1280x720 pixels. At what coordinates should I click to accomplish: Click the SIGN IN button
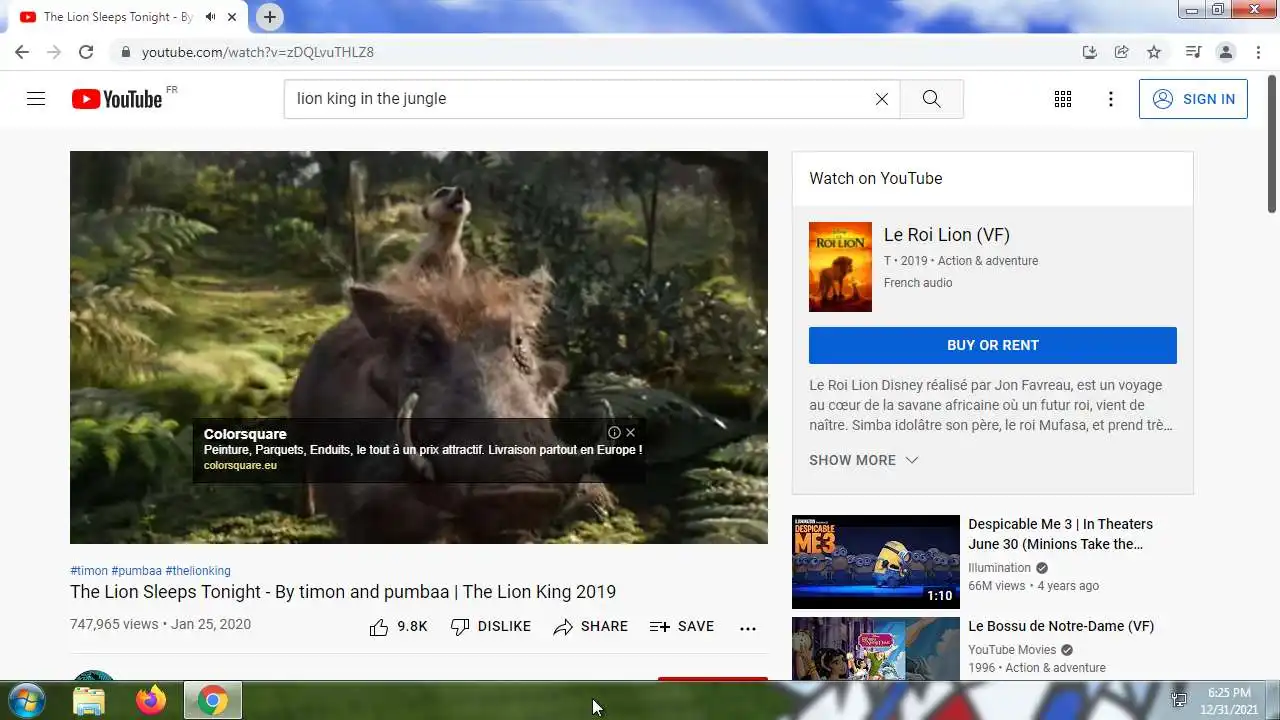[x=1193, y=99]
